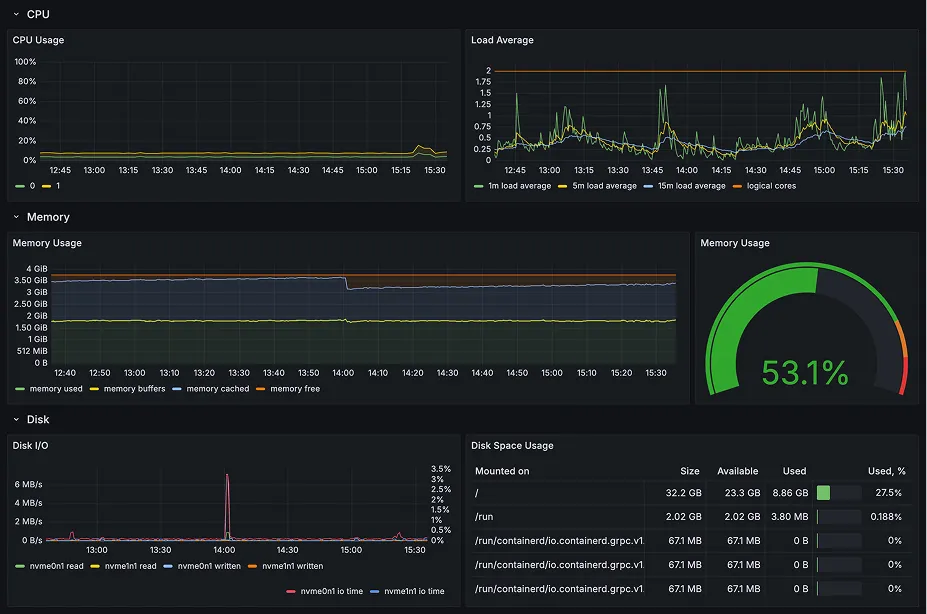Toggle the 5m load average legend series
Viewport: 927px width, 614px height.
(x=602, y=186)
